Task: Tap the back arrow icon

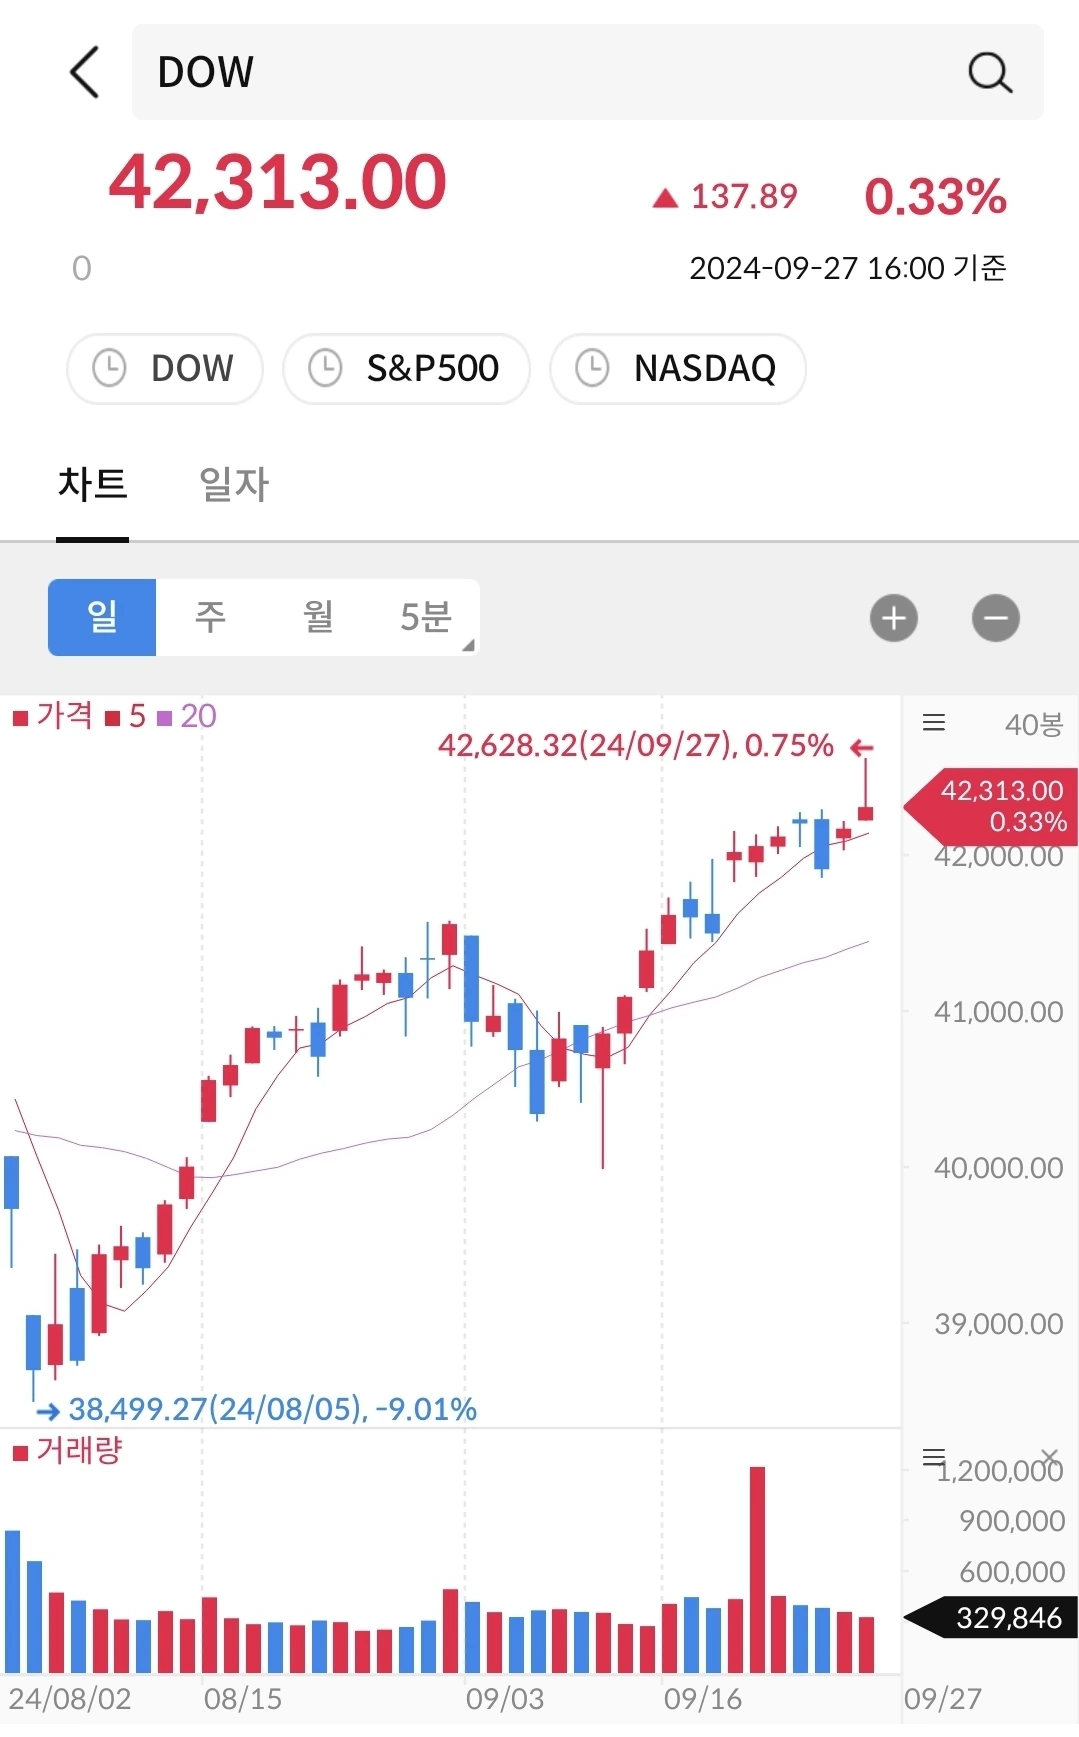Action: pos(85,72)
